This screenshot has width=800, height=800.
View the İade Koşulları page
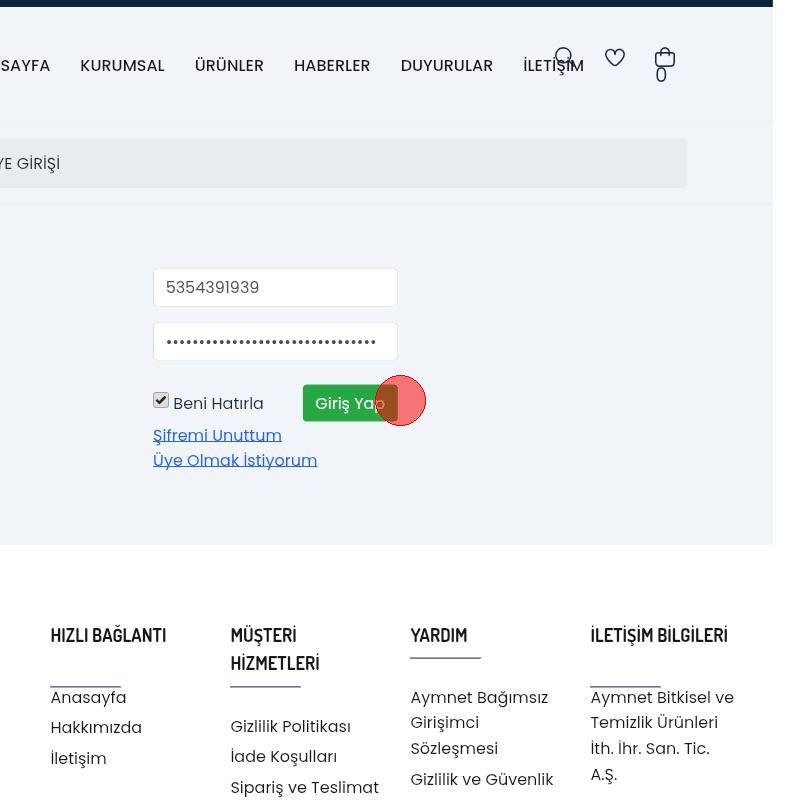click(x=283, y=757)
